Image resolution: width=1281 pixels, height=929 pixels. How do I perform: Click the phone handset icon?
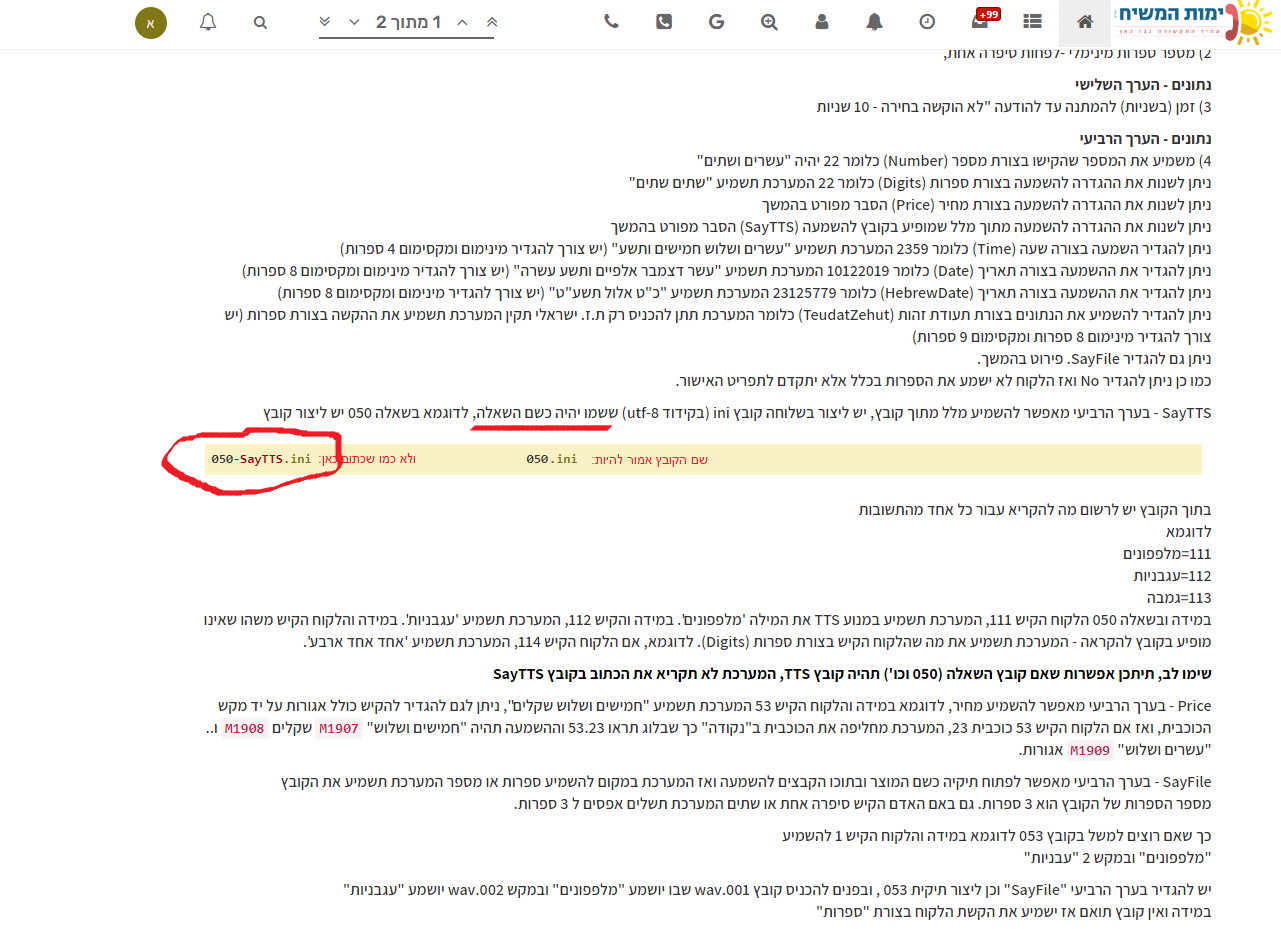tap(611, 22)
